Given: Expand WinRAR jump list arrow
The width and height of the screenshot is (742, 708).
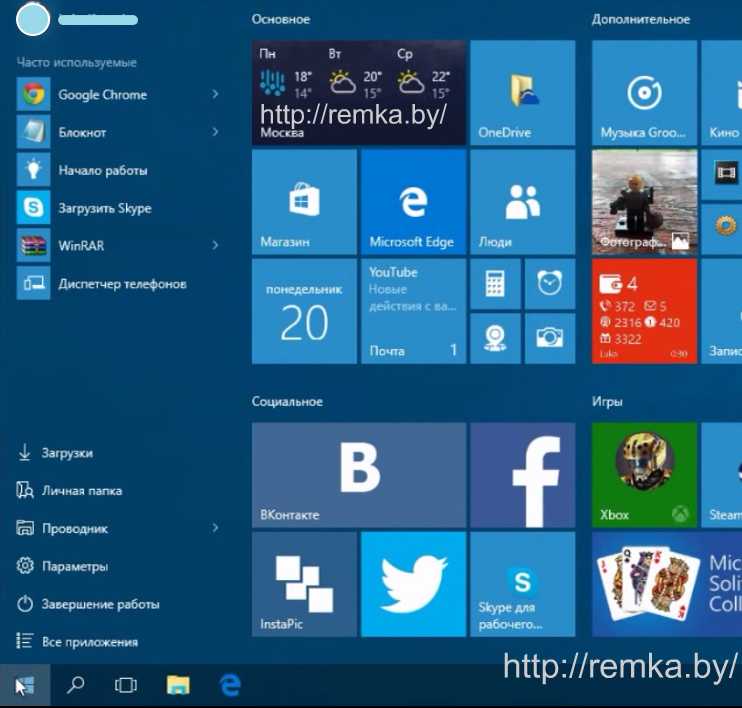Looking at the screenshot, I should point(215,245).
